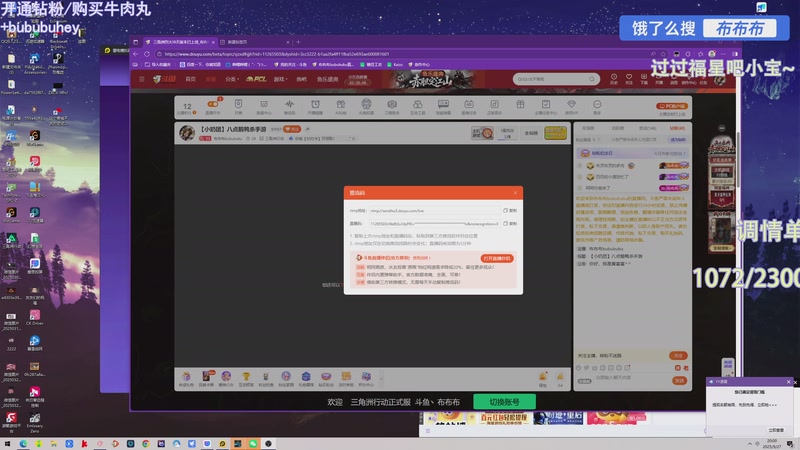
Task: Open the diamond VIP icon in the toolbar
Action: click(571, 106)
